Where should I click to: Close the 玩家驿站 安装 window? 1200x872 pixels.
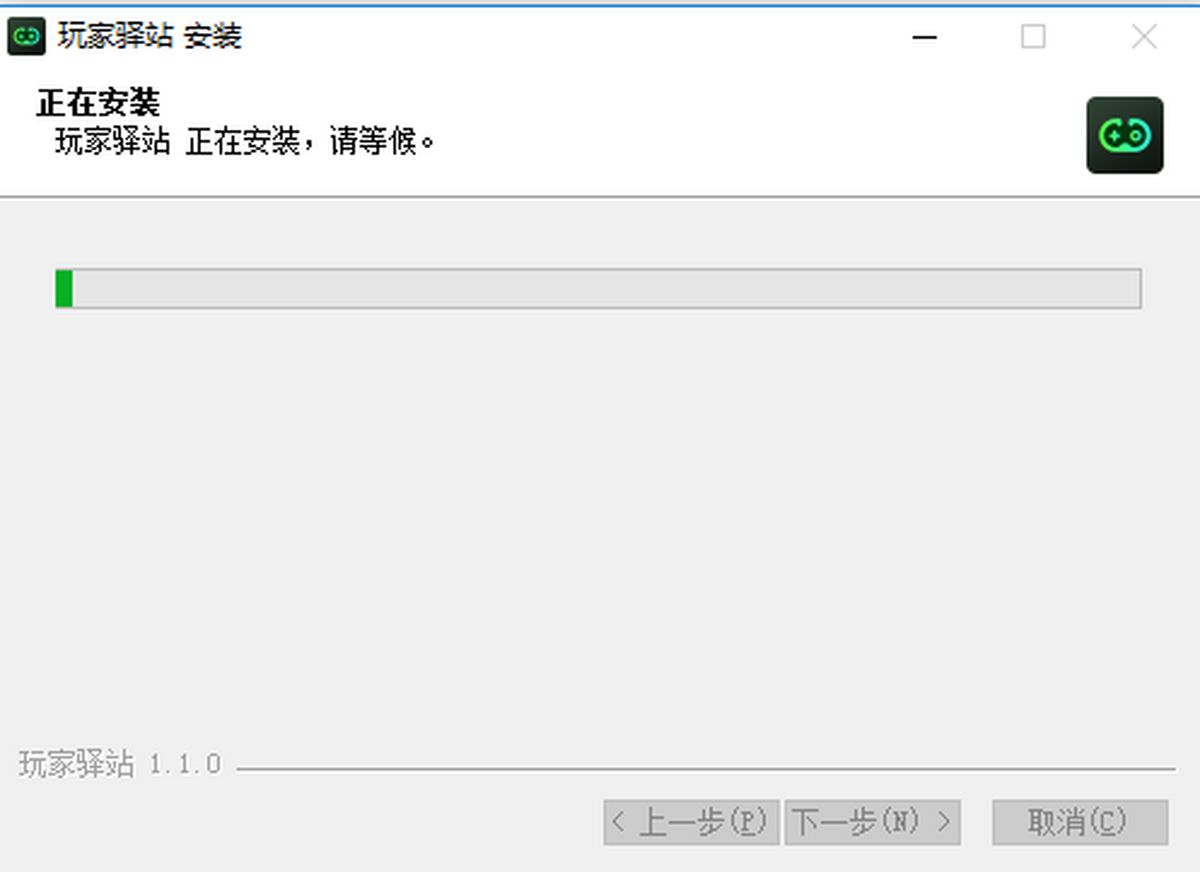(x=1144, y=37)
